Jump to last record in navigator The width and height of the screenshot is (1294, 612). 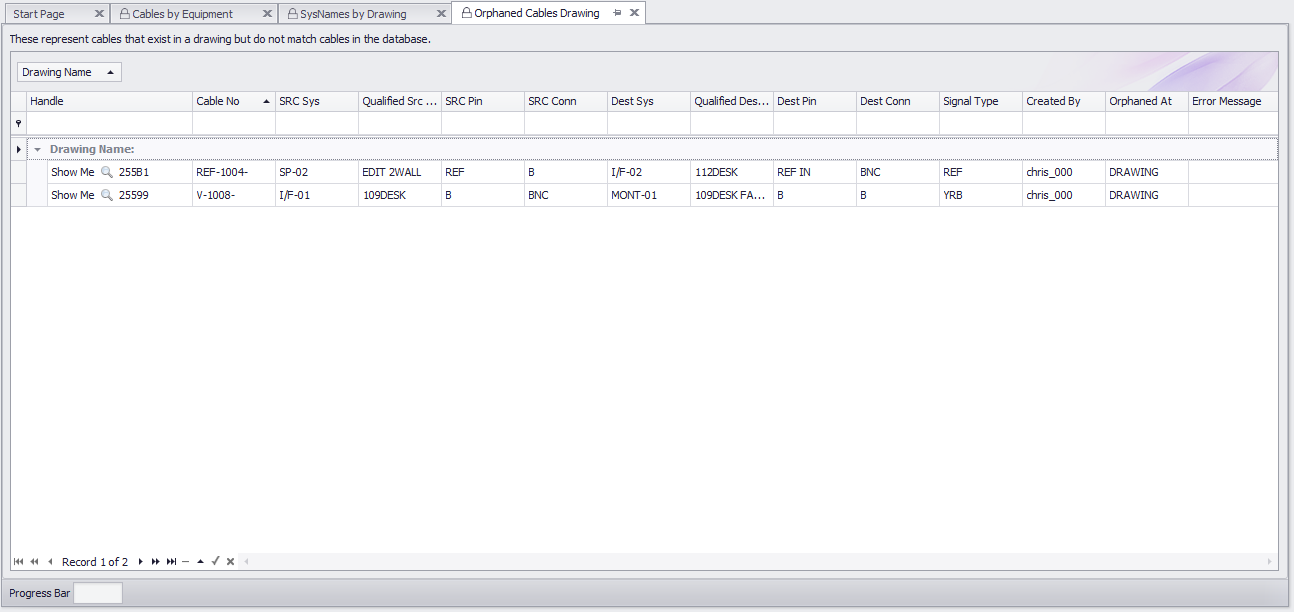[171, 562]
